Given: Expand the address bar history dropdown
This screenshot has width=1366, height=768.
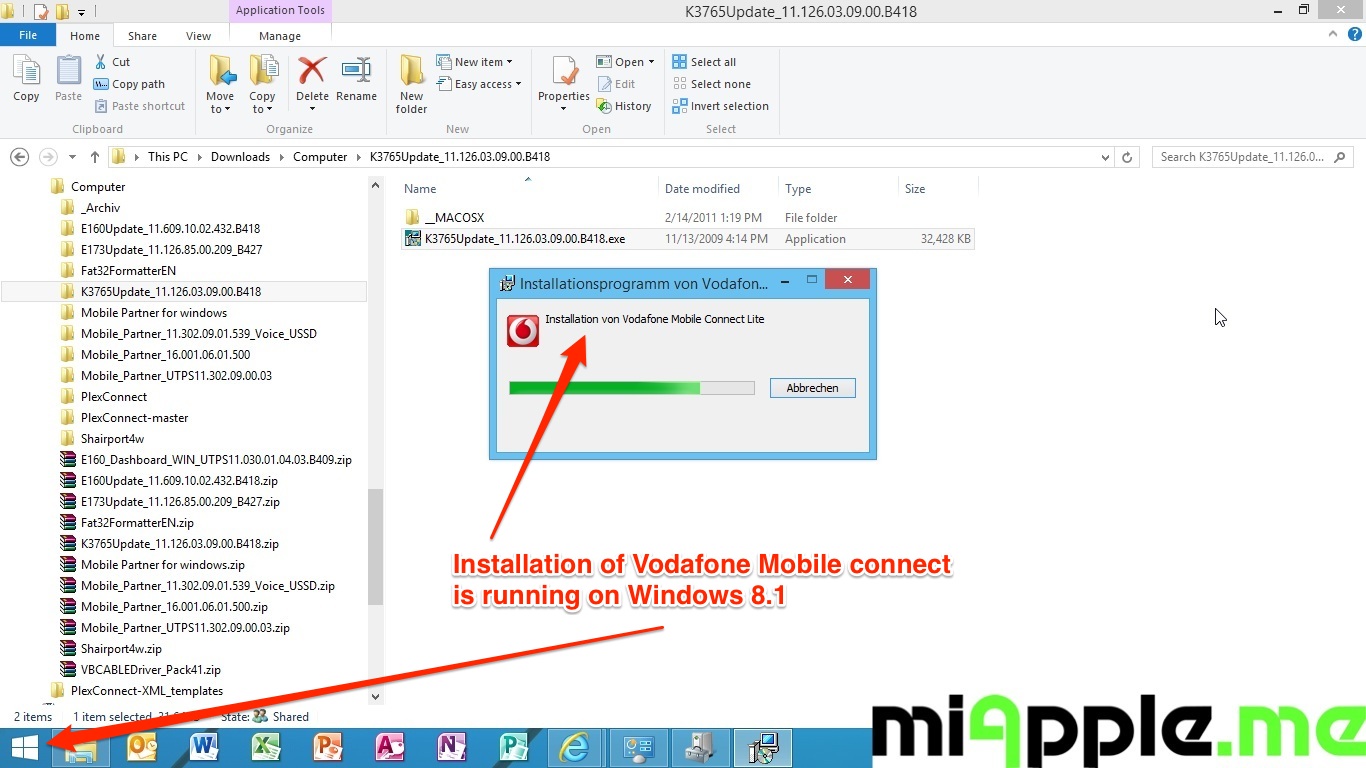Looking at the screenshot, I should 1105,157.
